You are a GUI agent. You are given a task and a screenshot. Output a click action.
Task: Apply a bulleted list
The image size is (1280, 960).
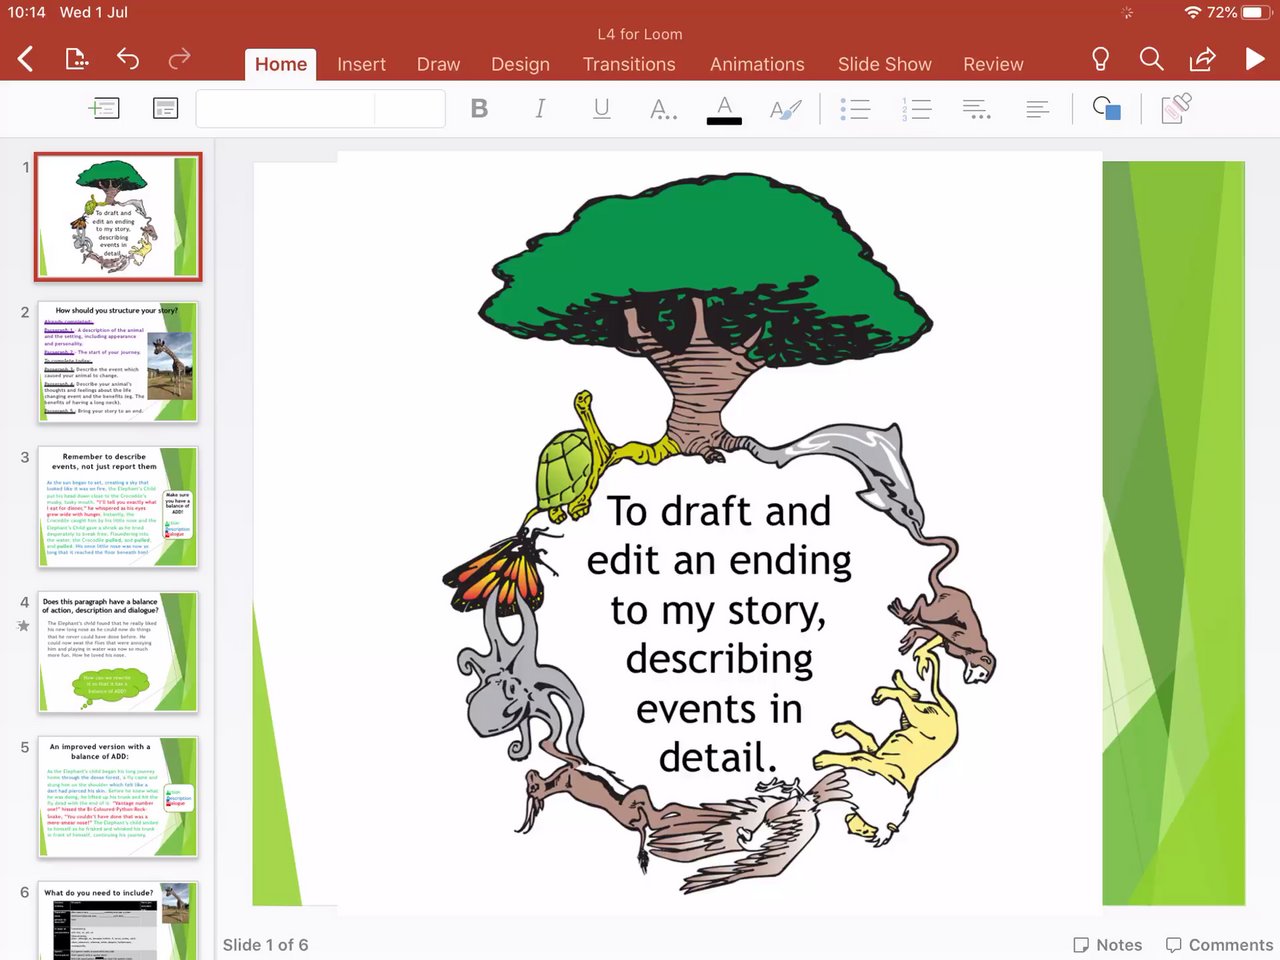tap(855, 108)
